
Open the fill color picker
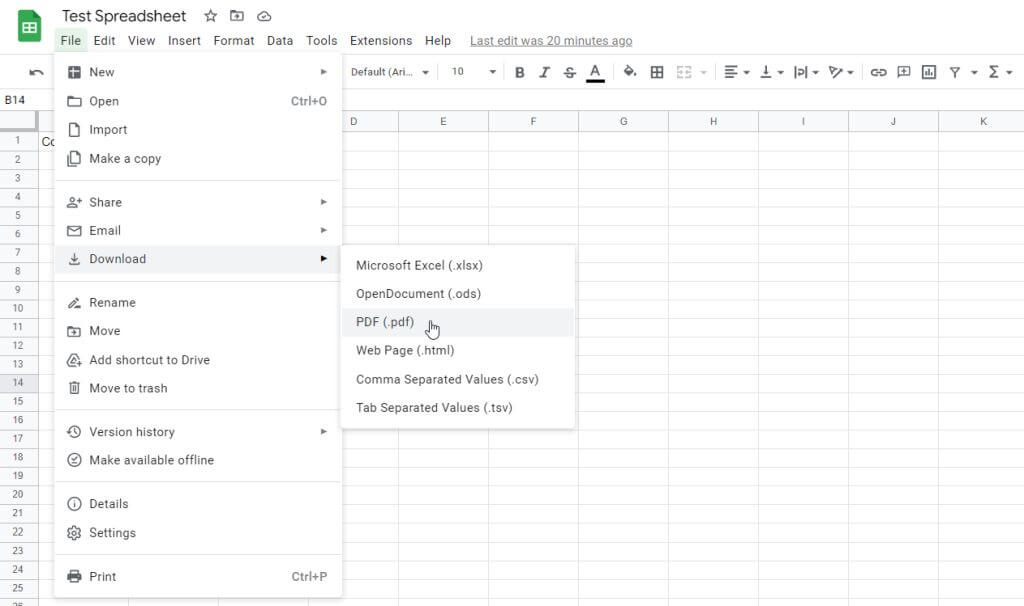pos(630,72)
